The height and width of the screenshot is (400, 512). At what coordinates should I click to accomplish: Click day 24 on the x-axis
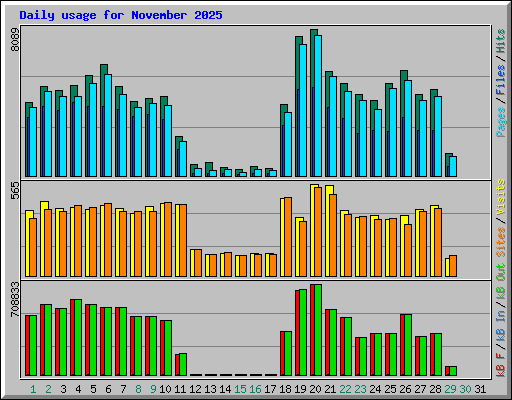coord(375,389)
